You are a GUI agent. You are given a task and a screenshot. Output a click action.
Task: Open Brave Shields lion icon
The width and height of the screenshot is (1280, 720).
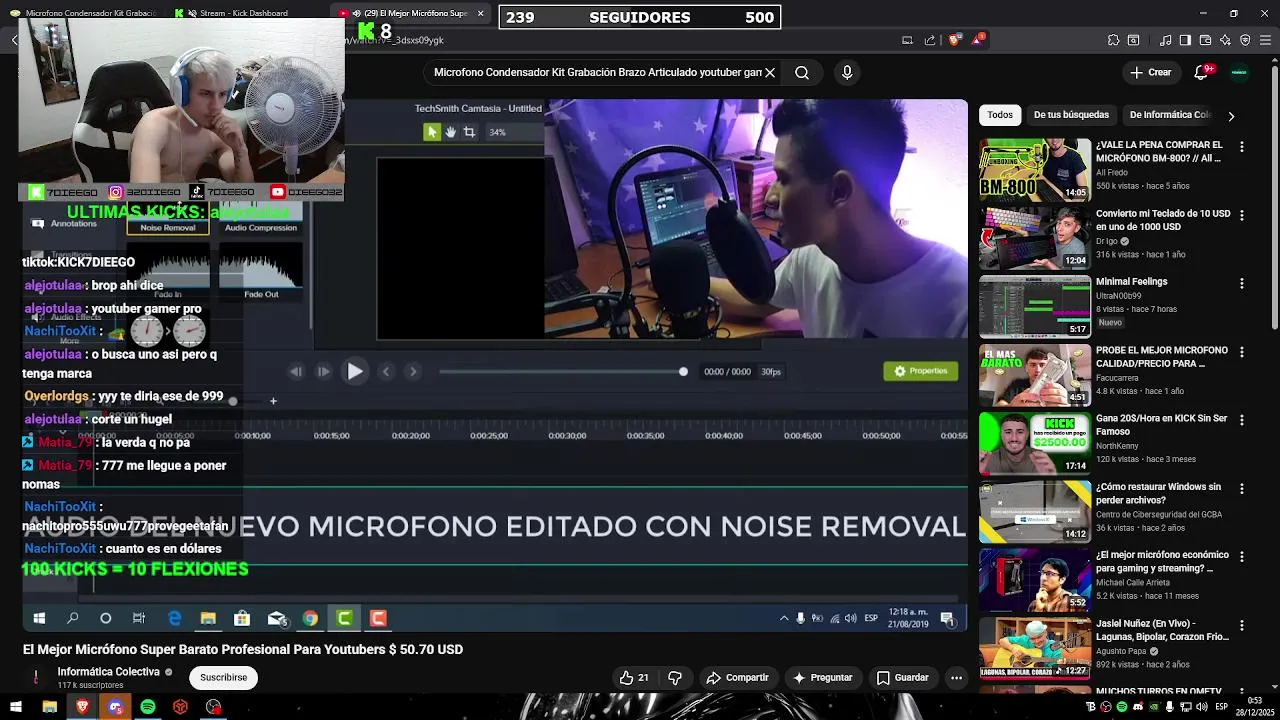(954, 40)
